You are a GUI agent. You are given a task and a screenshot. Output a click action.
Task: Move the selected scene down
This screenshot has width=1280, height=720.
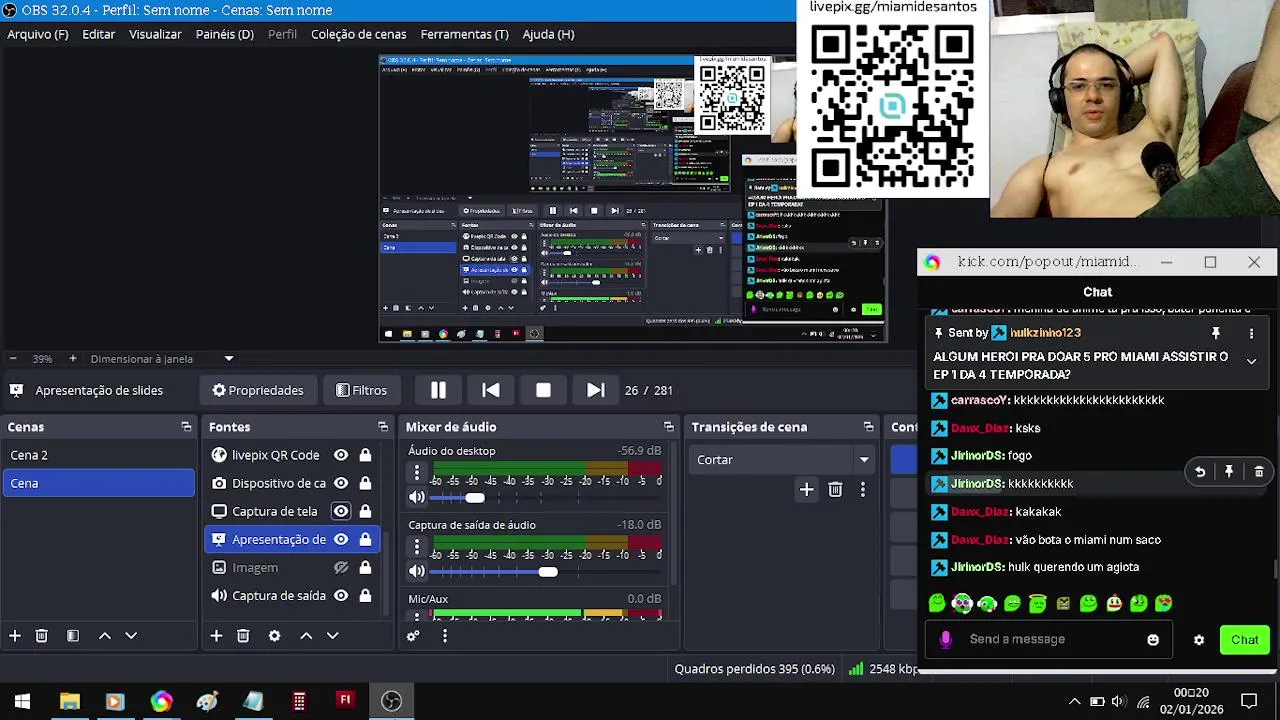pos(131,636)
